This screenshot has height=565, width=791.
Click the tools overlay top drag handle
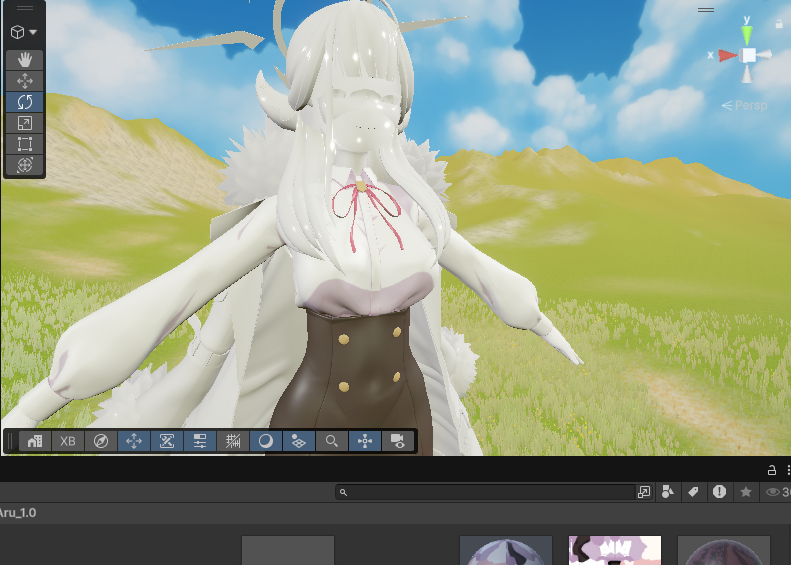[25, 8]
